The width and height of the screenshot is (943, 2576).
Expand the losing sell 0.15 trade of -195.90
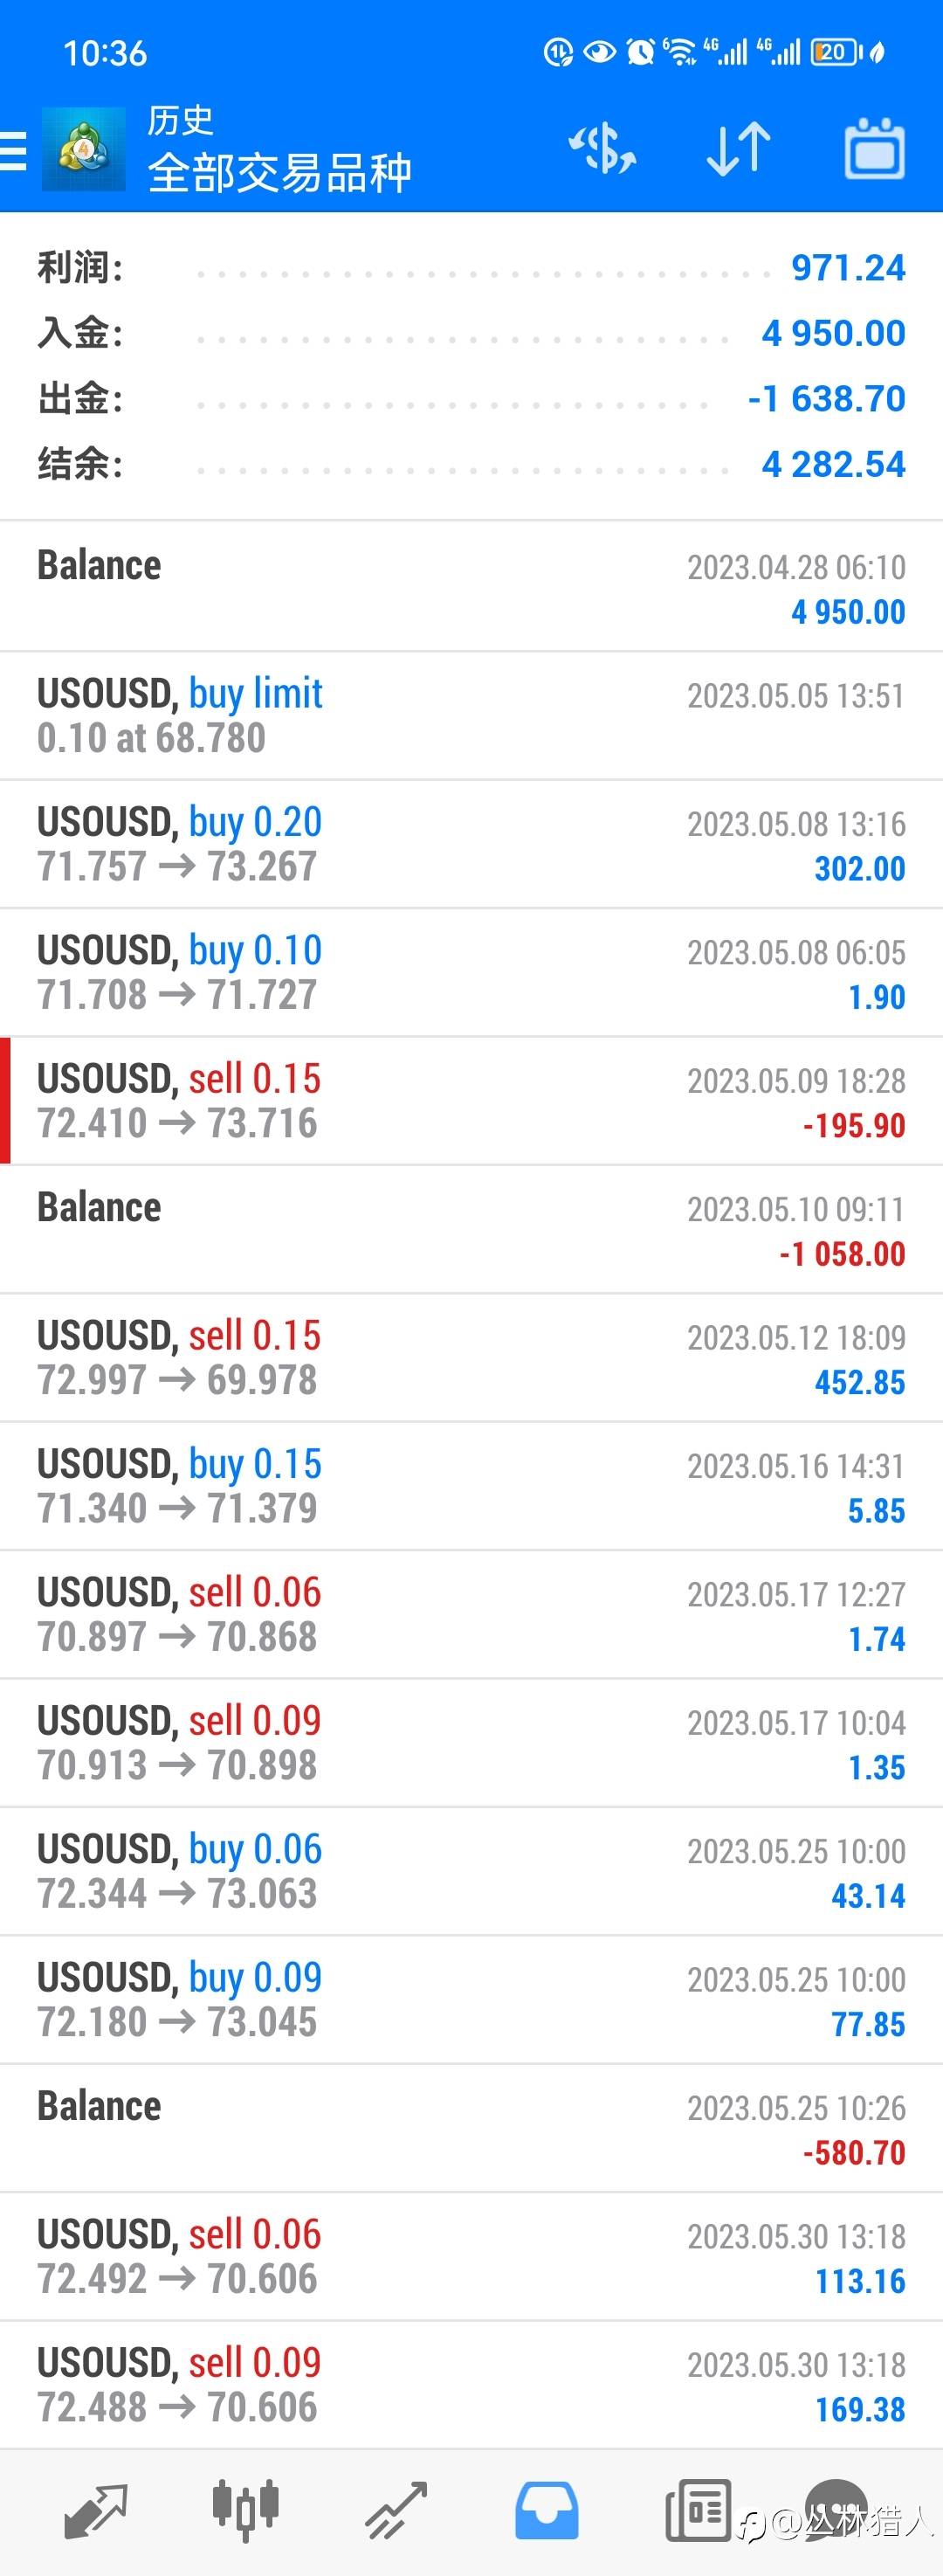pyautogui.click(x=471, y=1101)
